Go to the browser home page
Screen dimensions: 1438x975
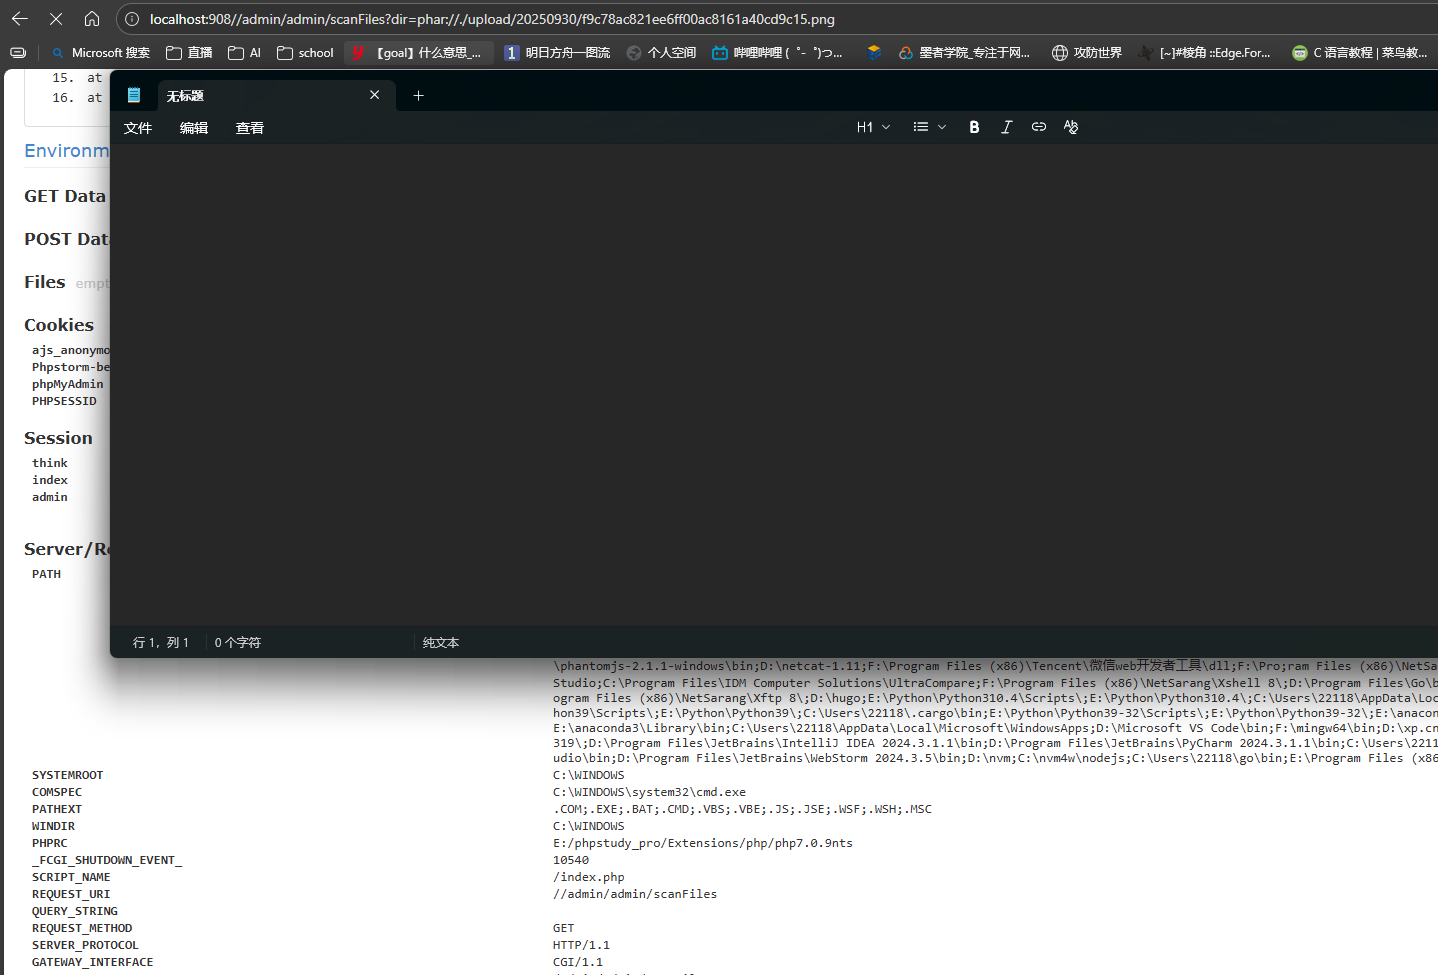92,19
